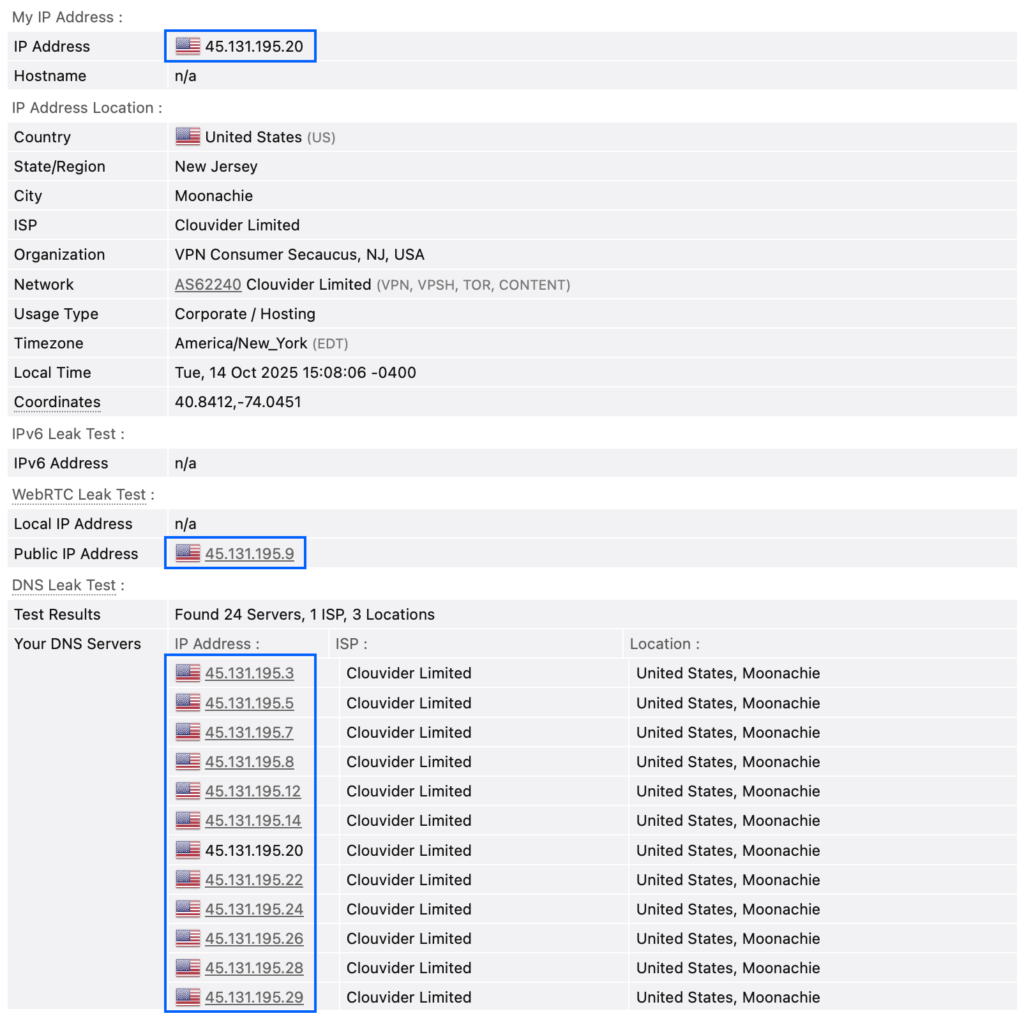Click the flag icon beside United States country
1024x1016 pixels.
[187, 137]
